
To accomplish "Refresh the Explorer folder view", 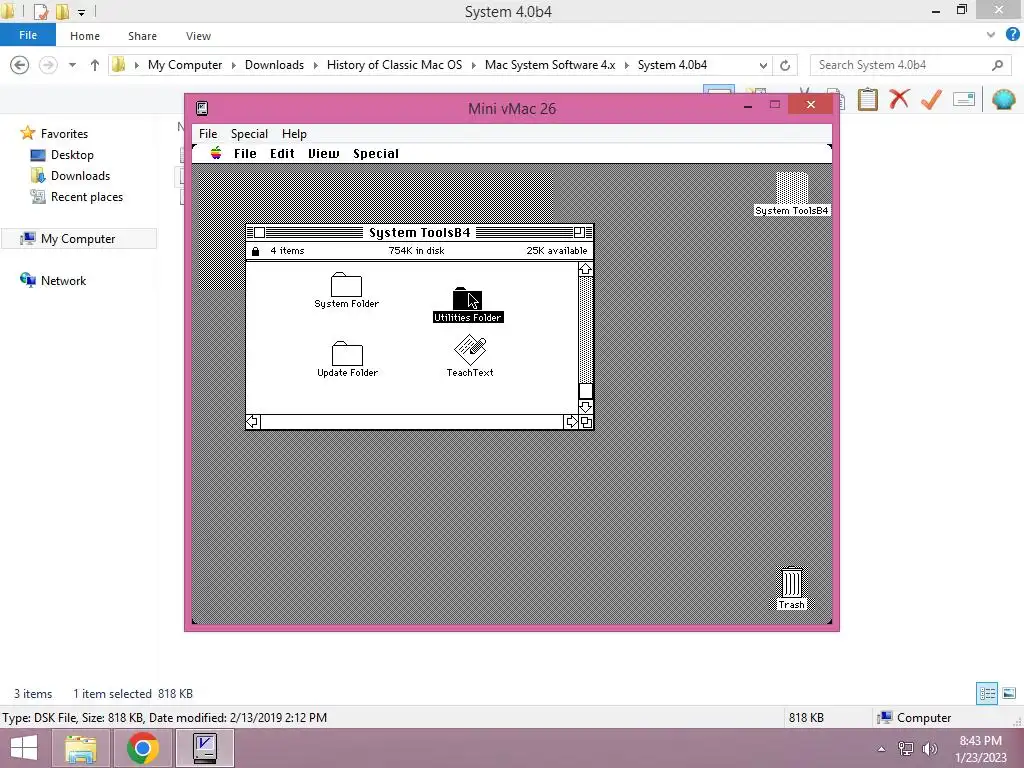I will [x=785, y=65].
